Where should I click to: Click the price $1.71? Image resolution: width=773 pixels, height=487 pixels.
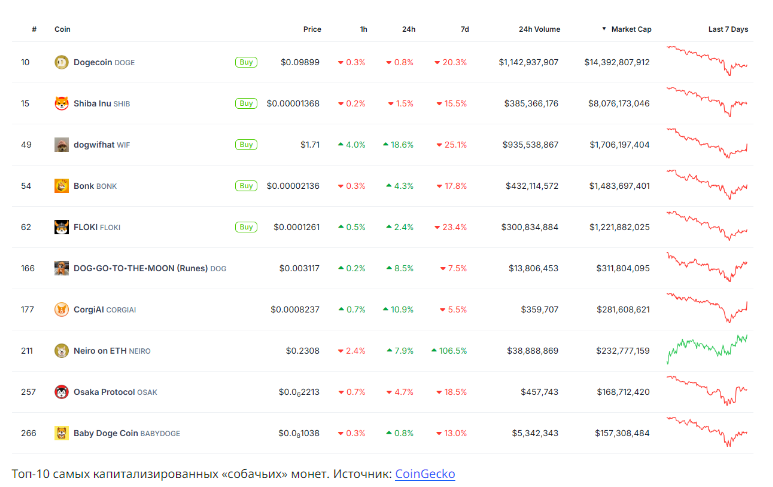[310, 144]
